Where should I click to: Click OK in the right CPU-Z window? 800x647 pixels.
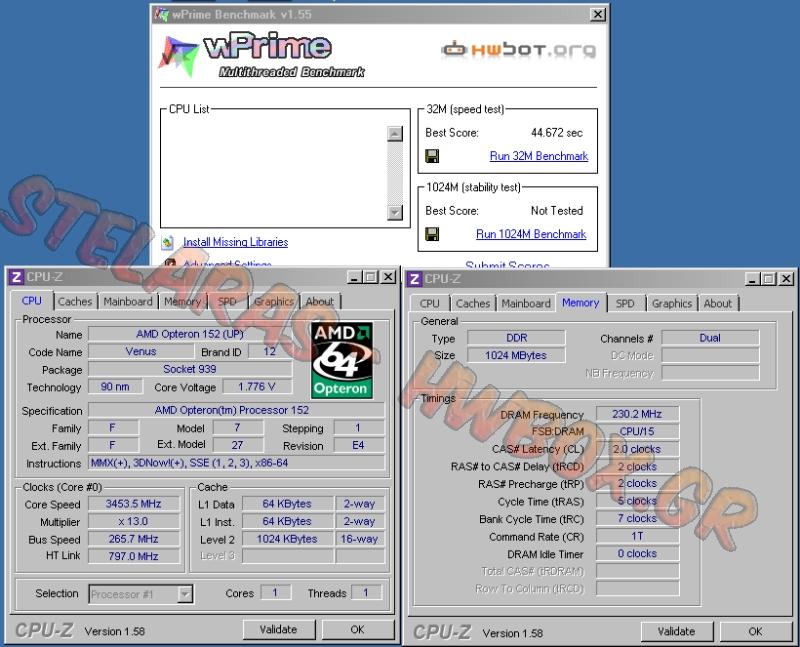(x=756, y=632)
